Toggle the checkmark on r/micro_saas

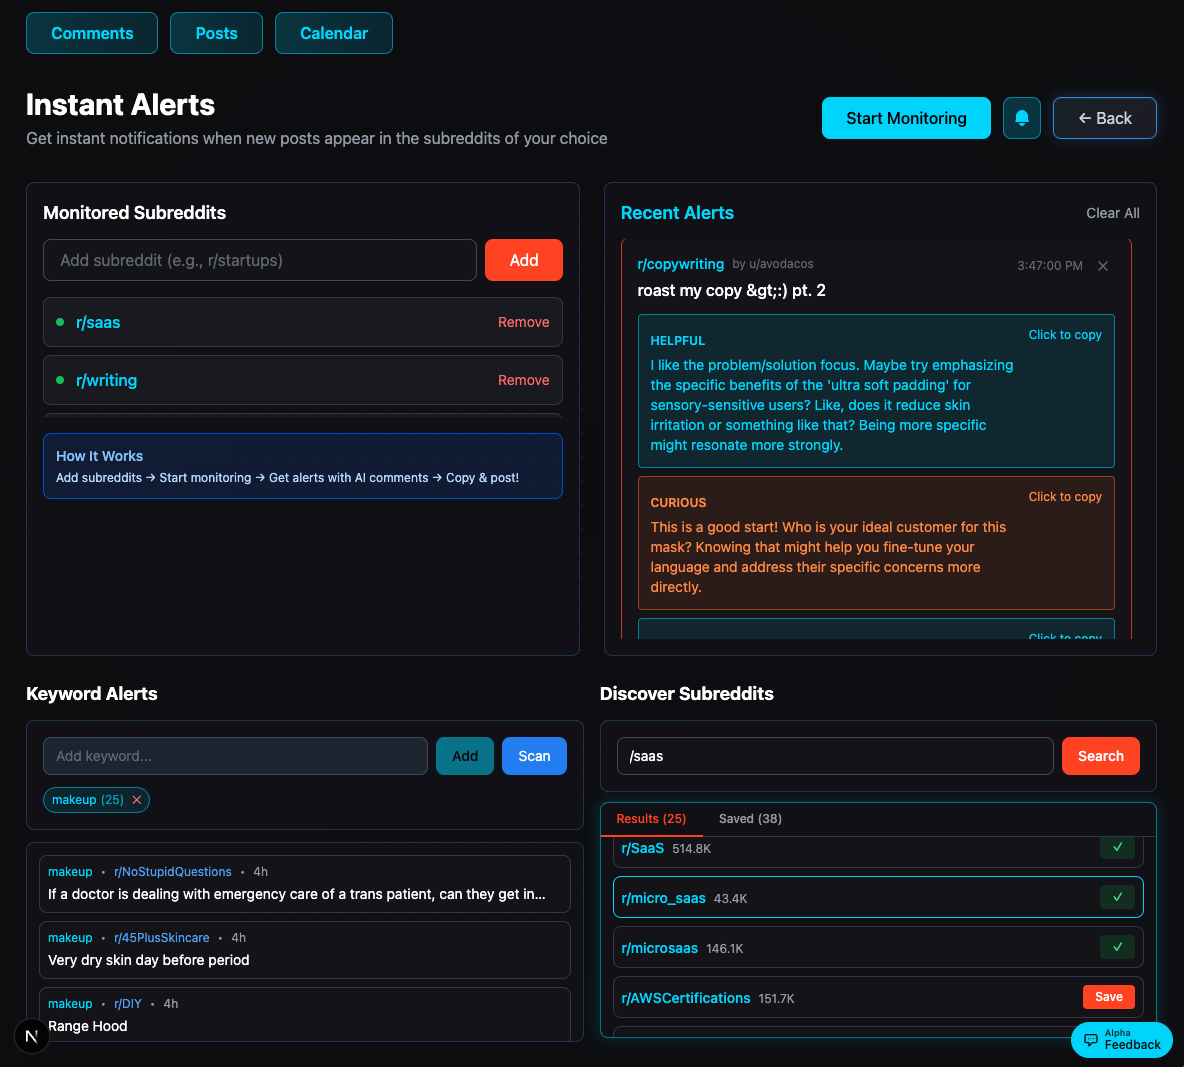[x=1117, y=897]
